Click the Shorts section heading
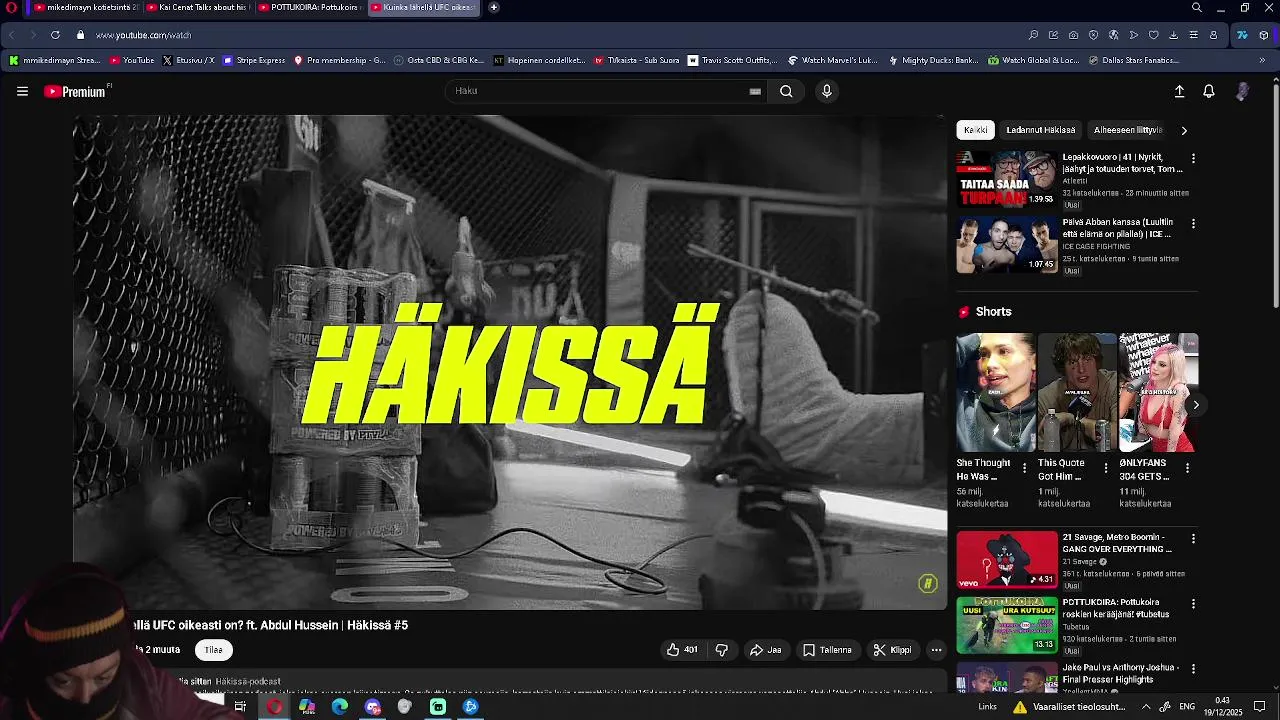The image size is (1280, 720). tap(993, 312)
